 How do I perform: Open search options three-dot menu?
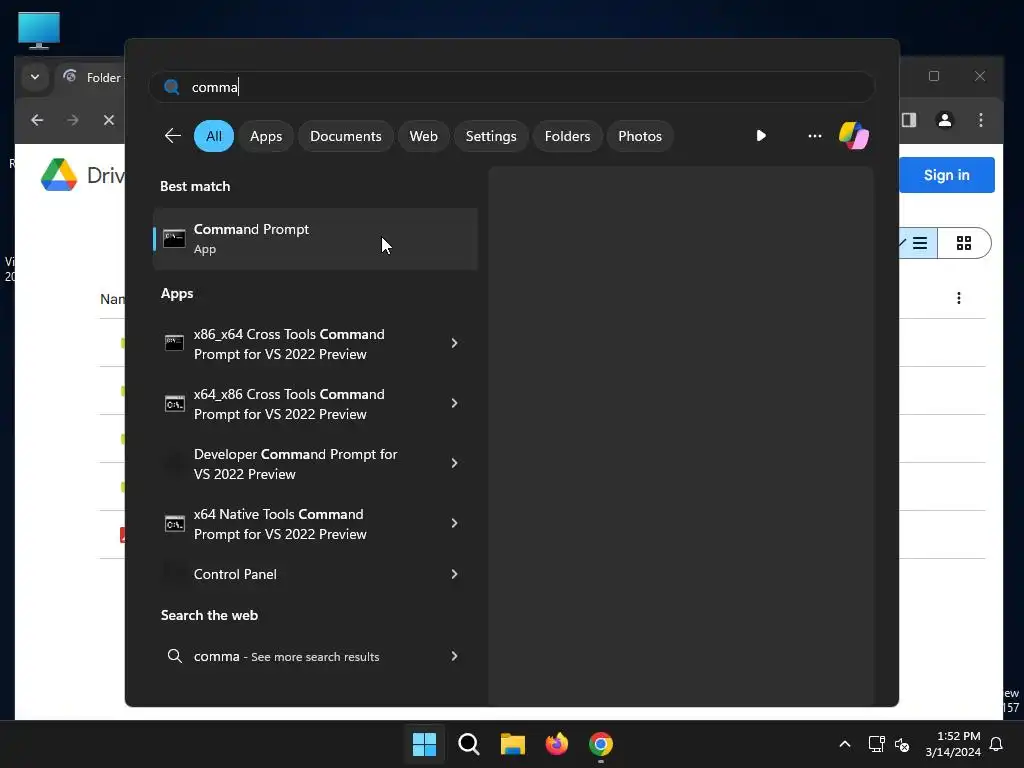tap(814, 136)
